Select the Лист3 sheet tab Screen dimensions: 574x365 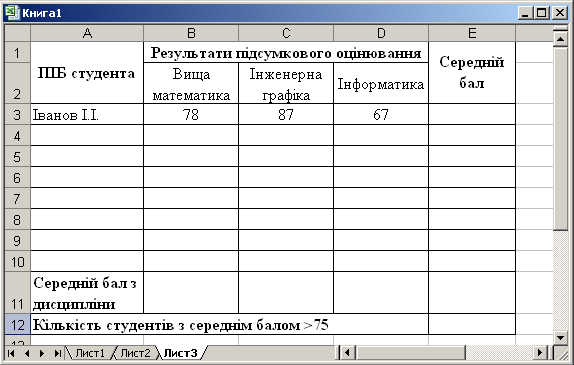point(180,353)
